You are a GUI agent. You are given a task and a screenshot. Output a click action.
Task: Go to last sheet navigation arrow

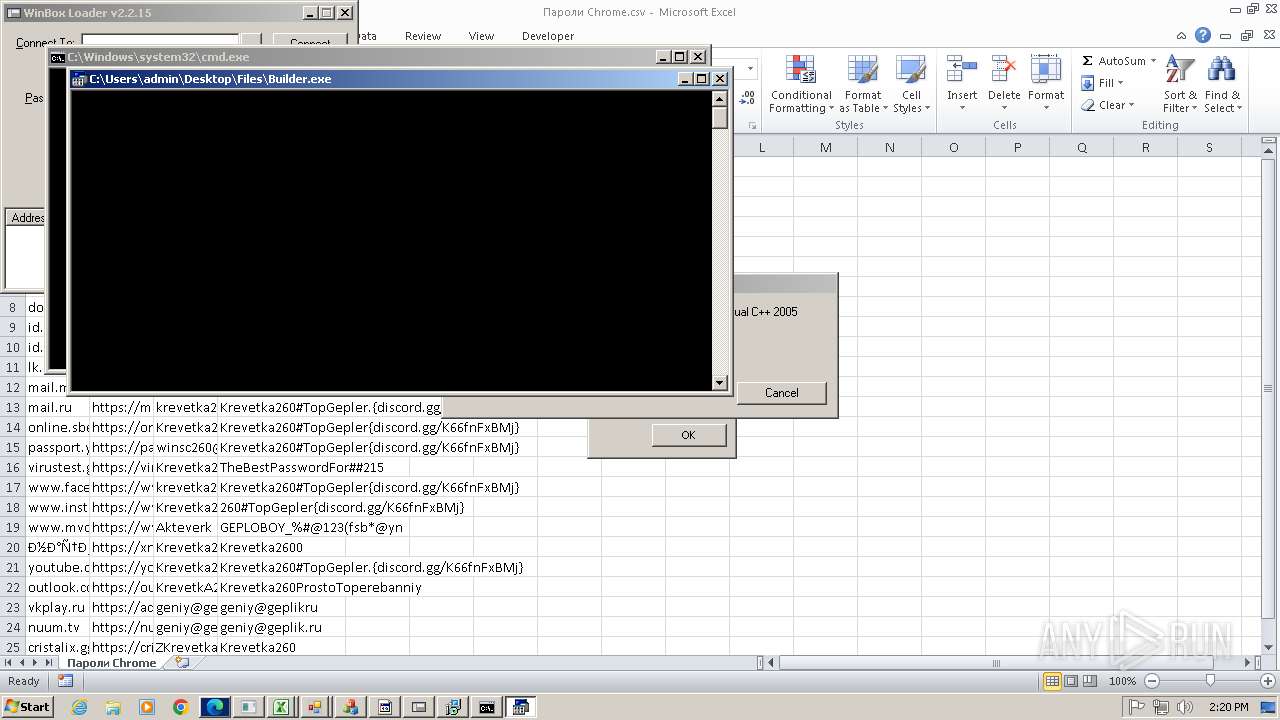(x=50, y=663)
